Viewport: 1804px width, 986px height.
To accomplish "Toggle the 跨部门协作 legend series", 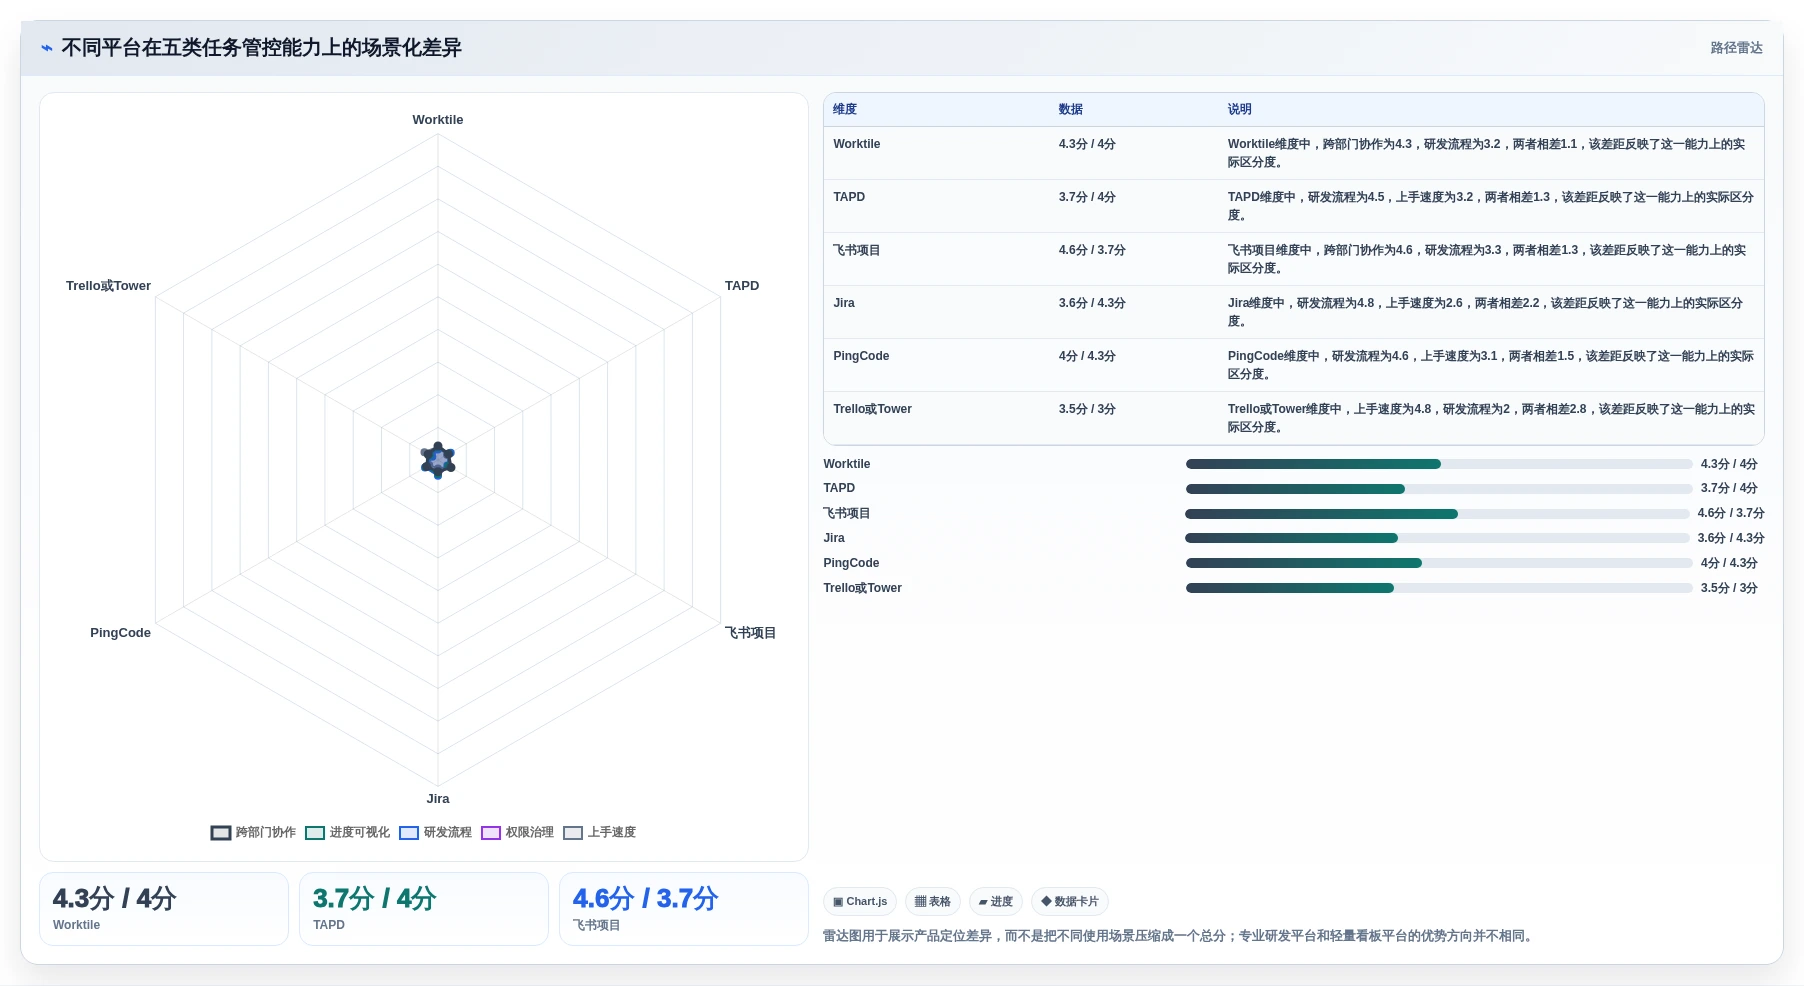I will 253,832.
